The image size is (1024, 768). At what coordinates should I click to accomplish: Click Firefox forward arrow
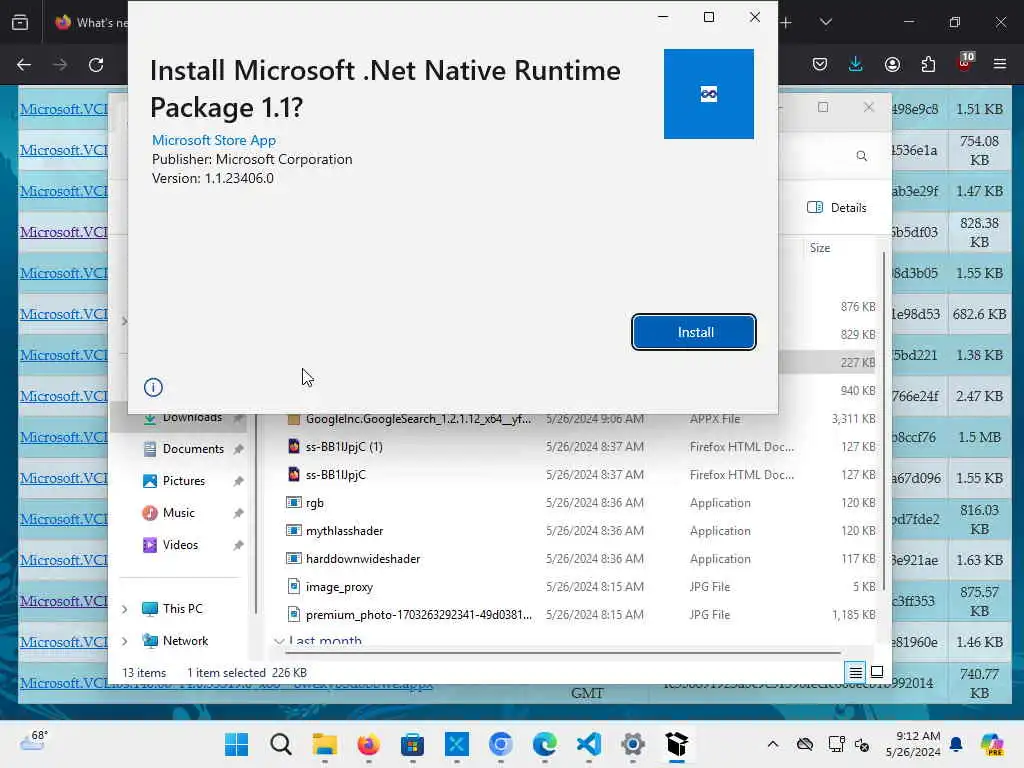click(x=59, y=64)
